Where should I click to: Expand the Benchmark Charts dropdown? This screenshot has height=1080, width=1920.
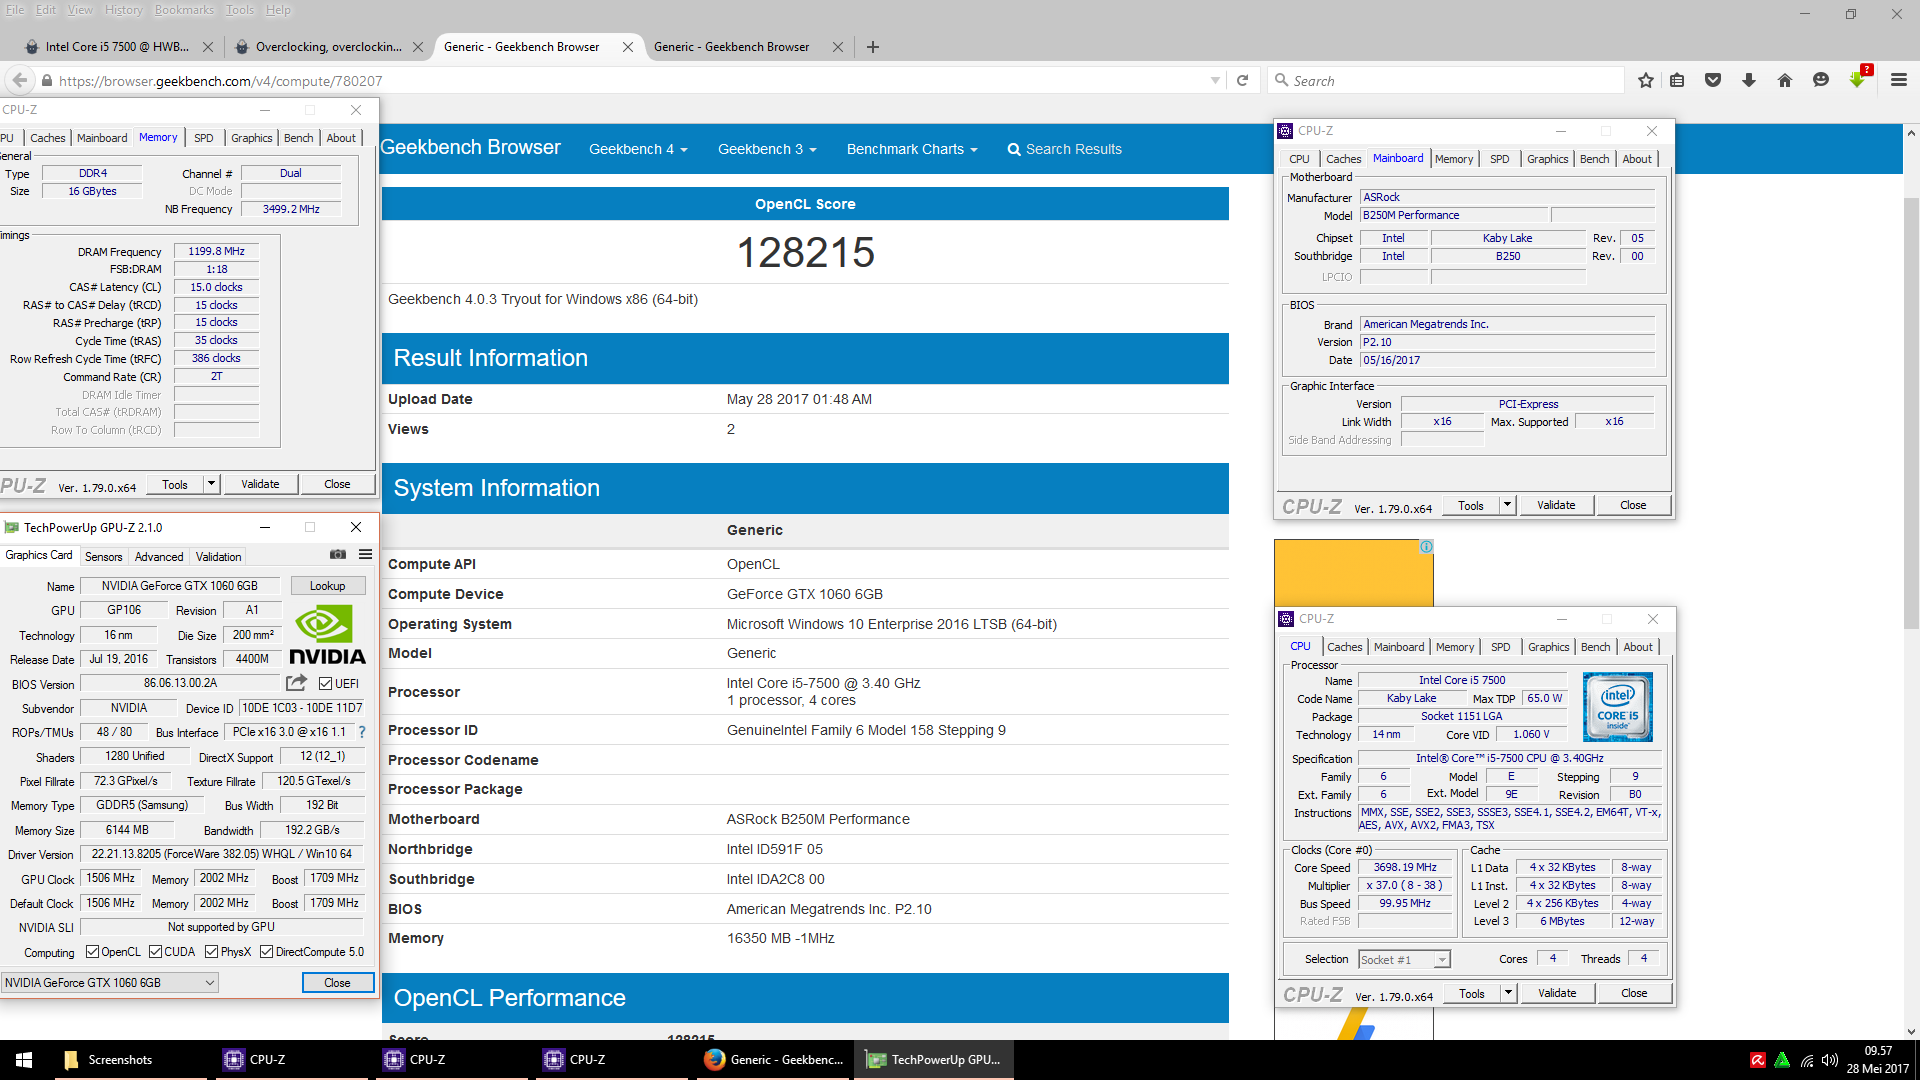912,149
